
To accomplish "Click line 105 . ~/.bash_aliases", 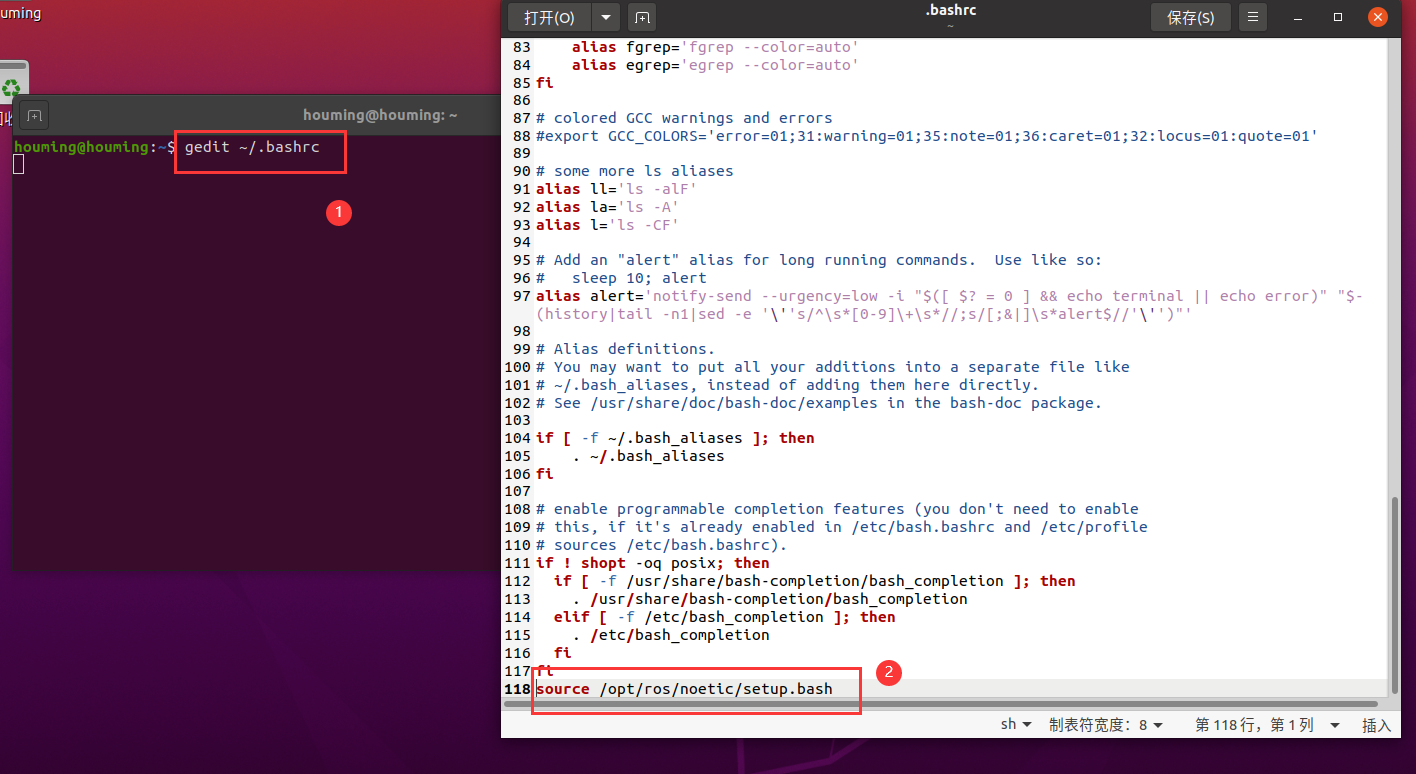I will point(648,456).
